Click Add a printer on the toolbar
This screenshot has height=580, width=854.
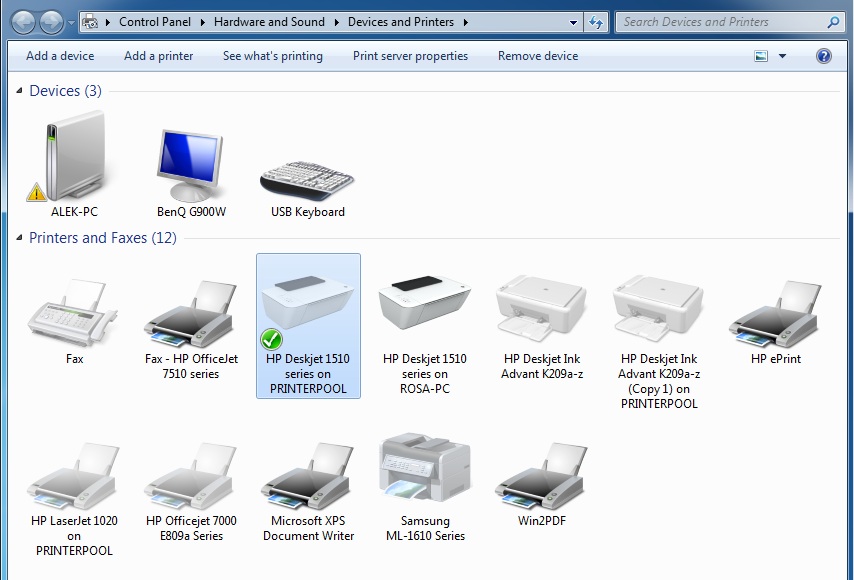158,56
